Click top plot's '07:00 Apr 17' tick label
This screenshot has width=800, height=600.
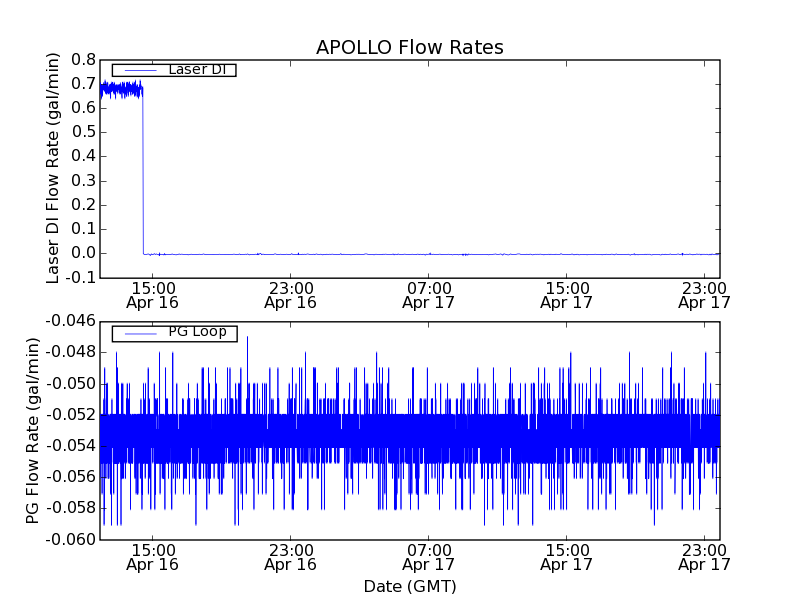(x=429, y=295)
